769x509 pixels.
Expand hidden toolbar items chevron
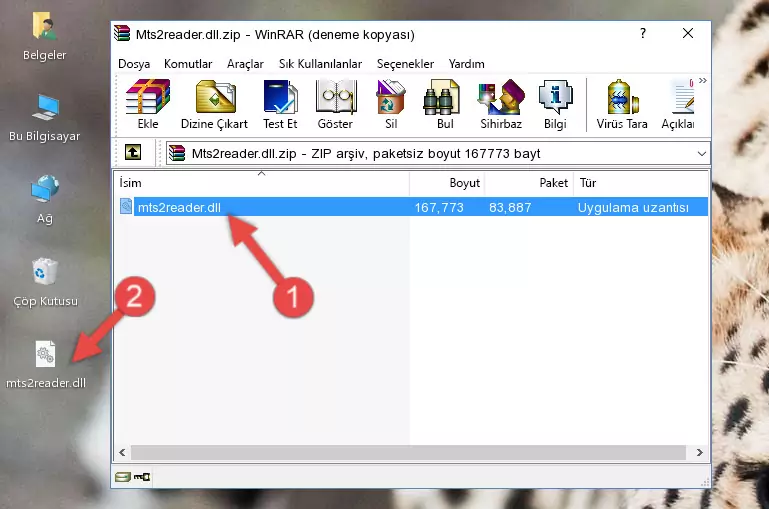pyautogui.click(x=703, y=81)
